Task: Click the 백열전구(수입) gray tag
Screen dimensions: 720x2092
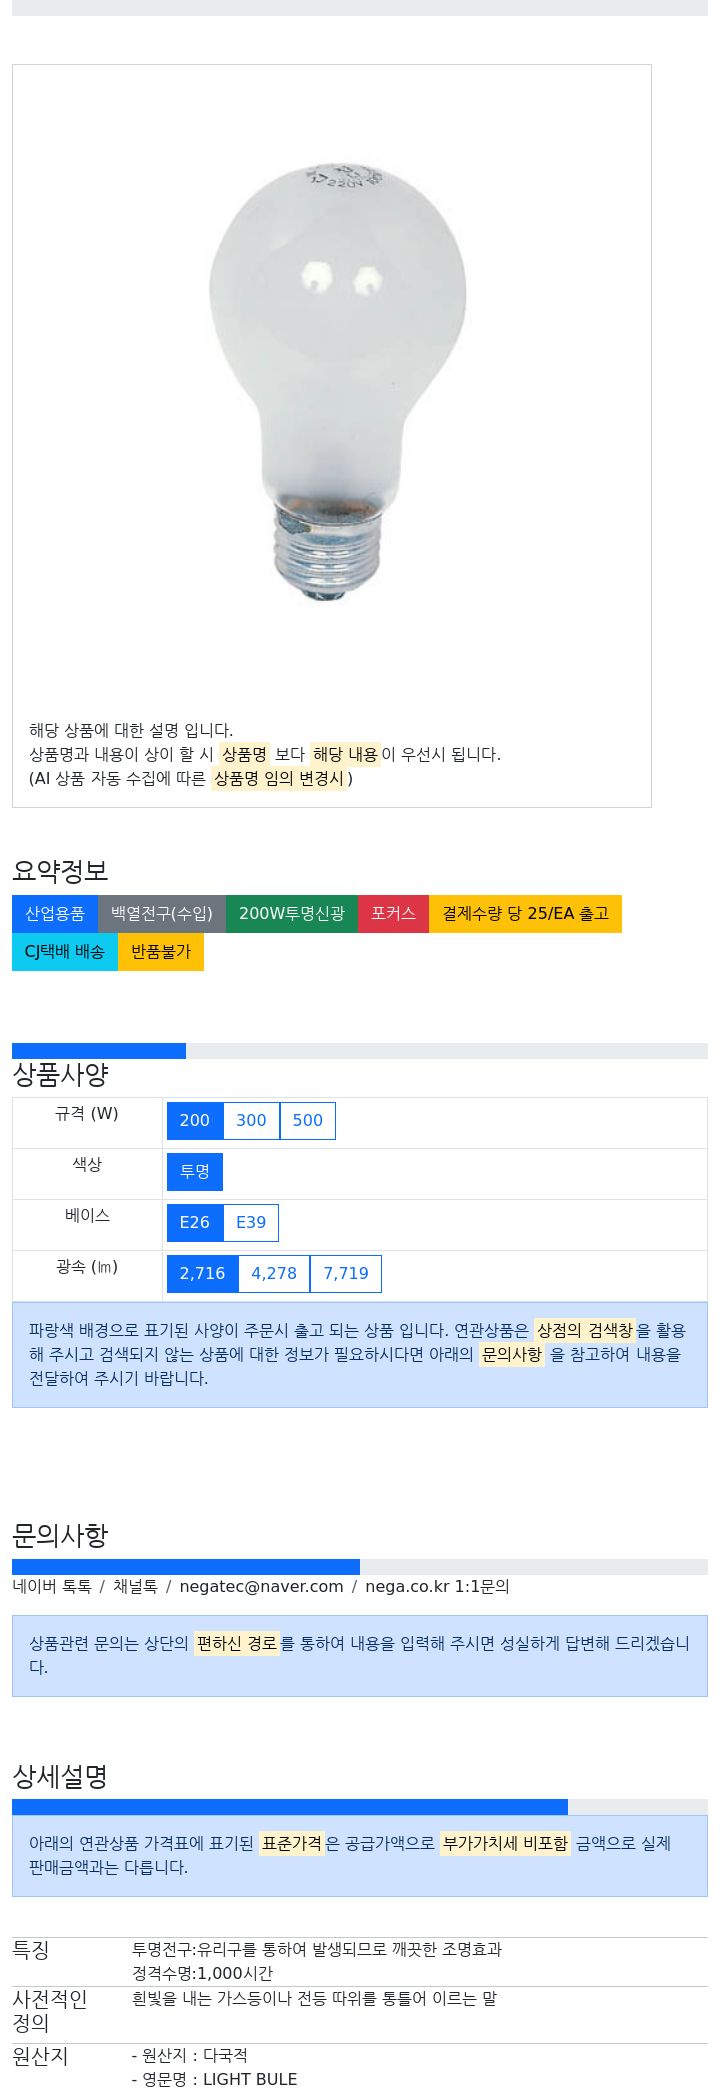Action: tap(162, 914)
